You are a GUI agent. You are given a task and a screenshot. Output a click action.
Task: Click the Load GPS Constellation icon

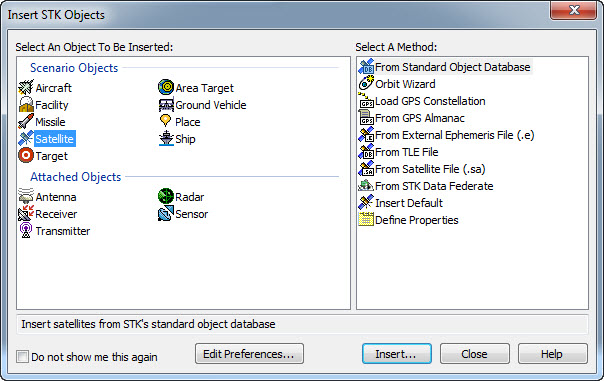click(366, 101)
